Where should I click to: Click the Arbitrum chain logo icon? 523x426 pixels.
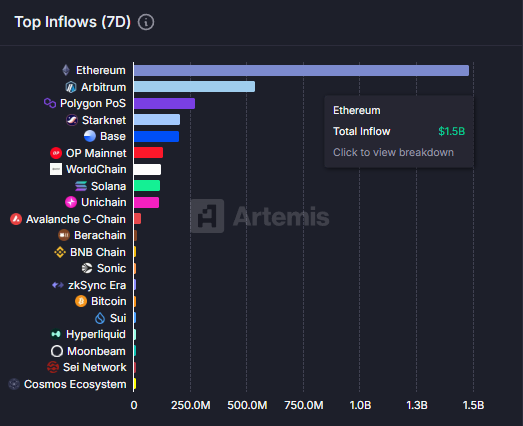click(x=71, y=87)
